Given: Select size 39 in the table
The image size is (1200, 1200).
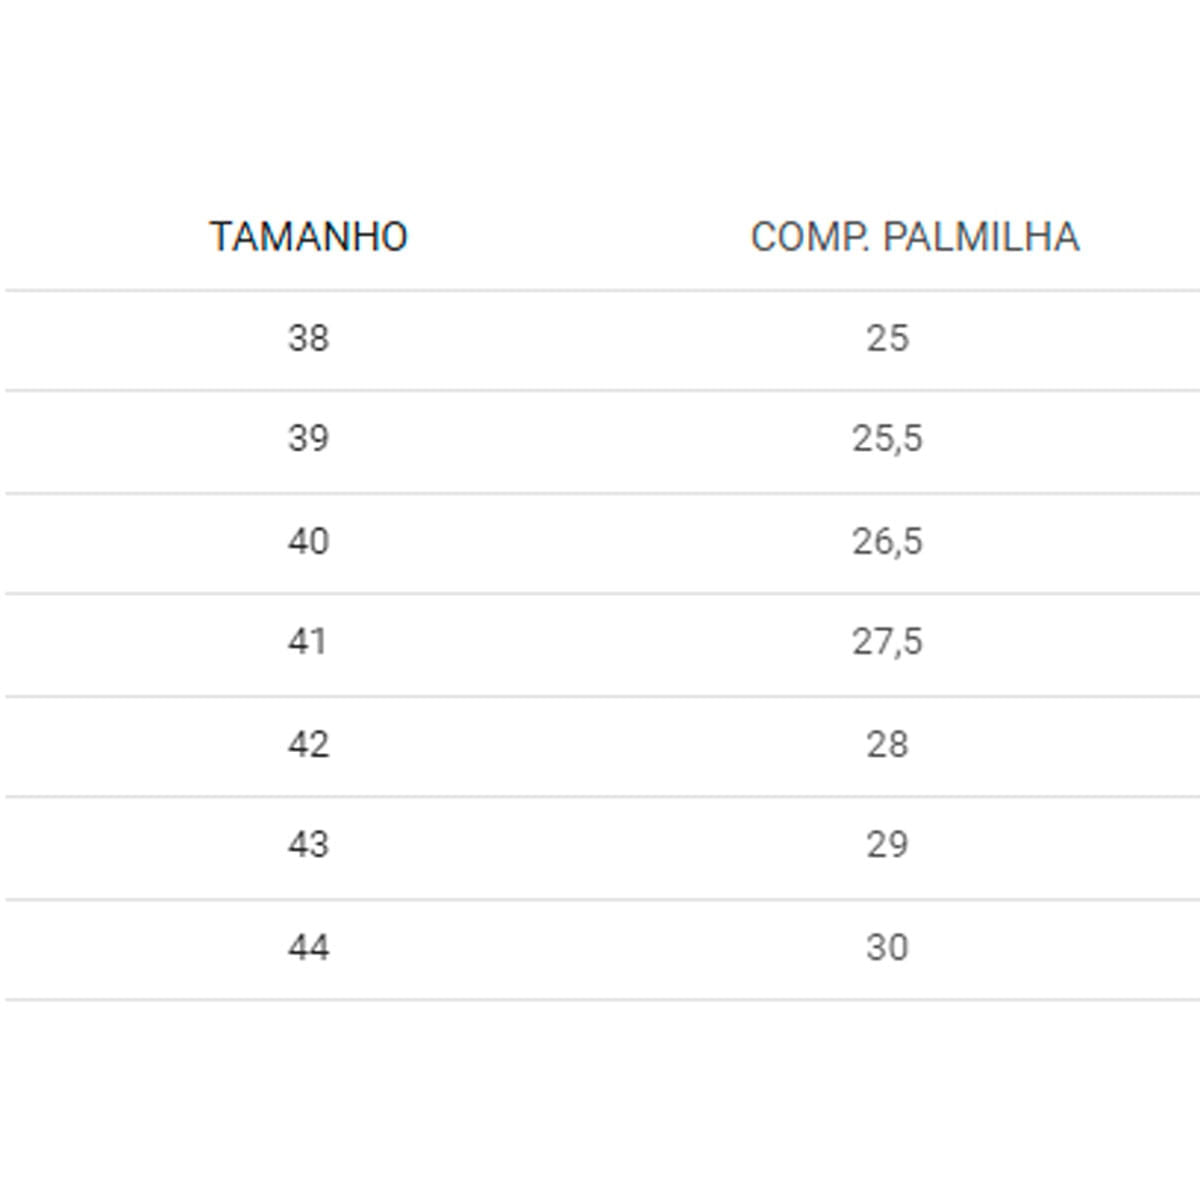Looking at the screenshot, I should (x=308, y=438).
